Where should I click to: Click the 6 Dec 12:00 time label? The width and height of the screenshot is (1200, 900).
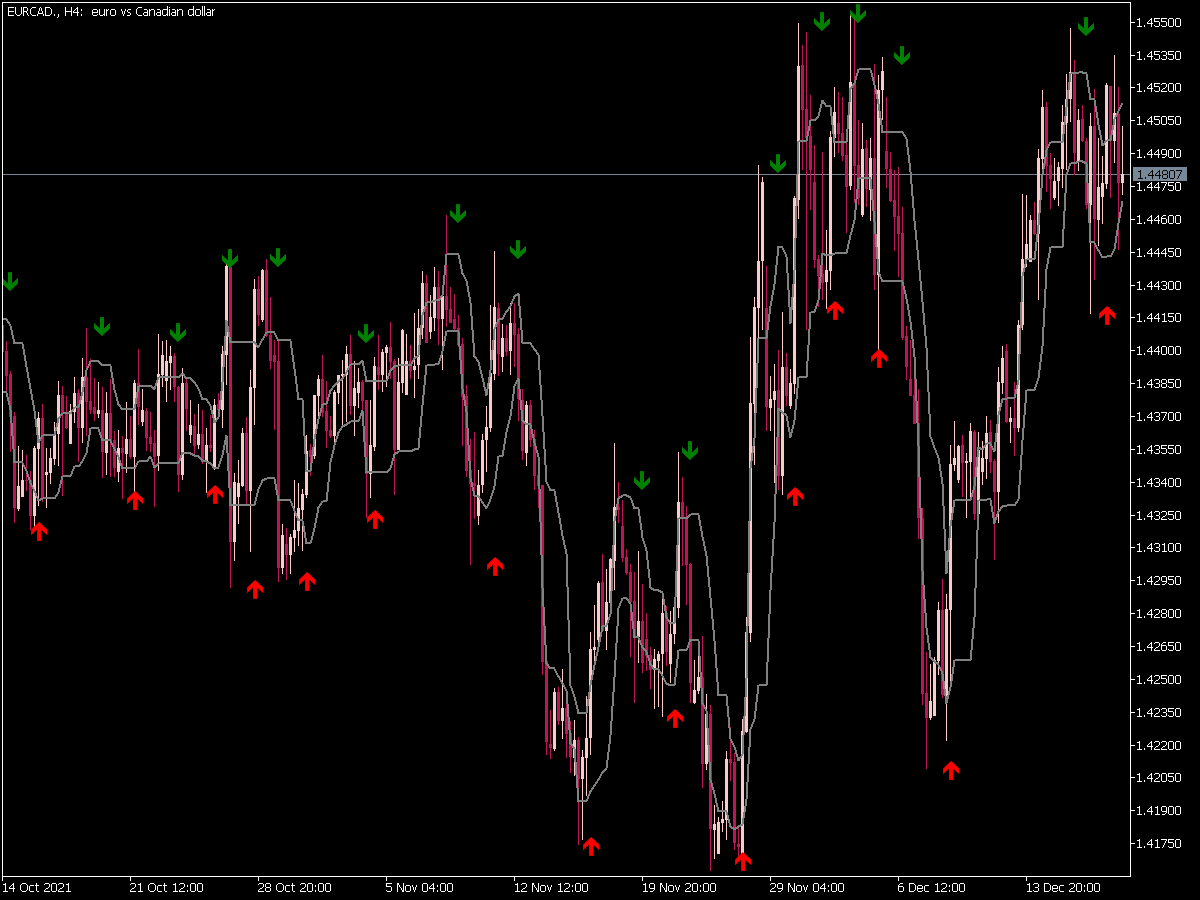(932, 887)
